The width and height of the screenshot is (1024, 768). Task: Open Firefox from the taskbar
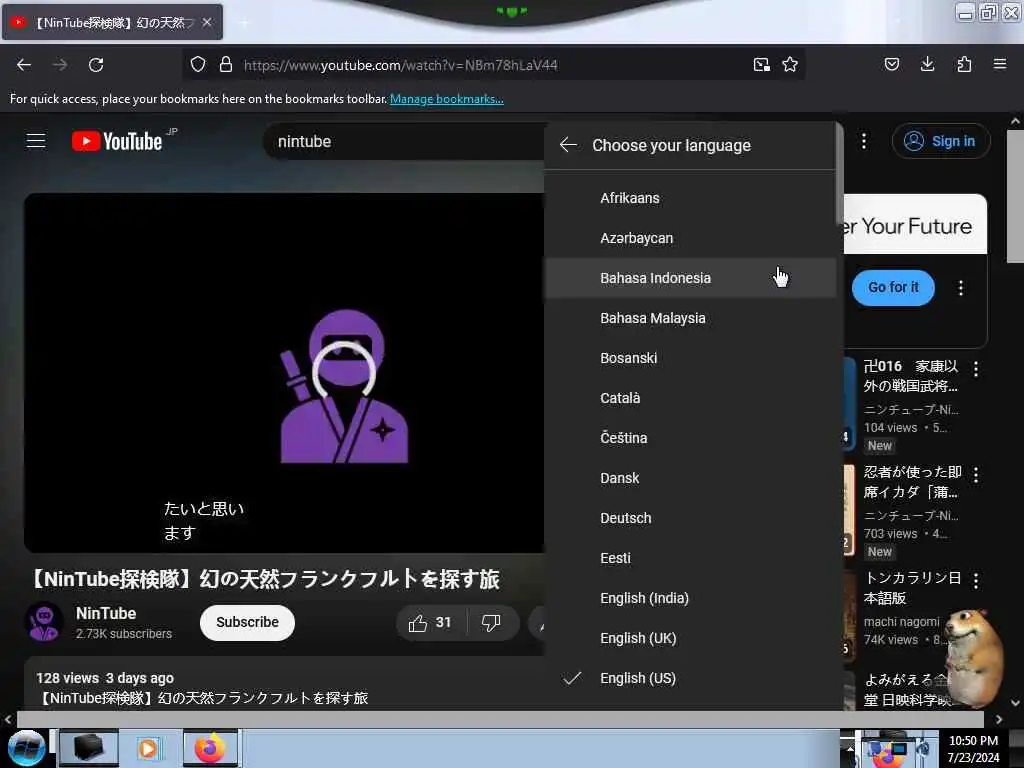(210, 748)
